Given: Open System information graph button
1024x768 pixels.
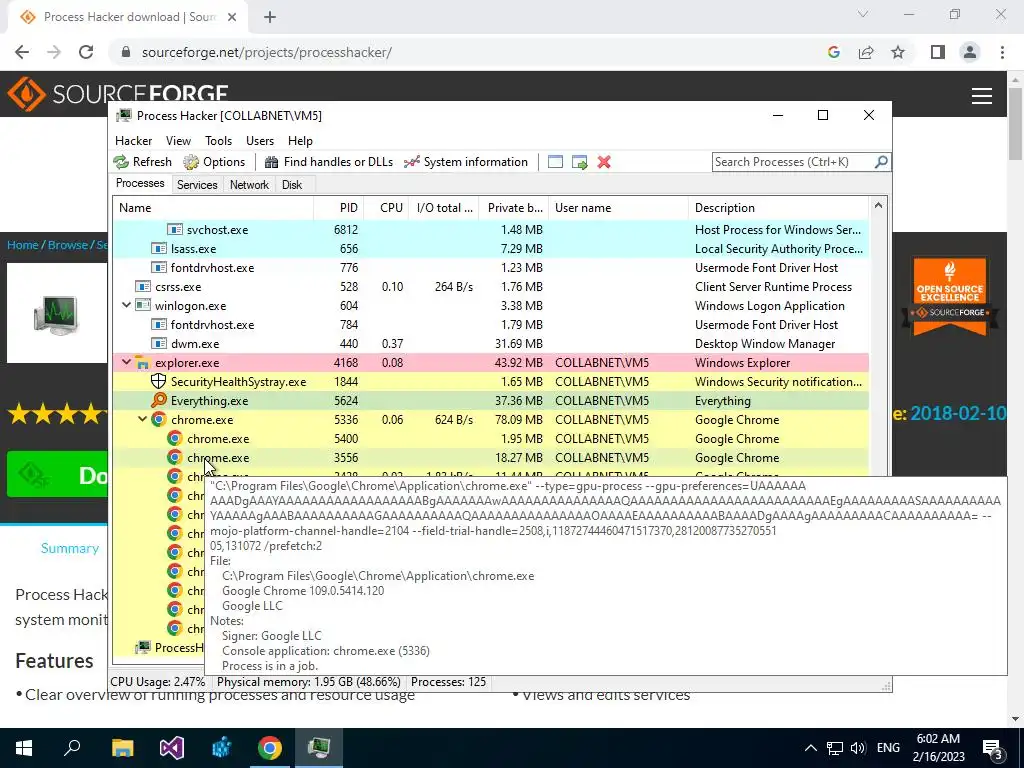Looking at the screenshot, I should (466, 162).
